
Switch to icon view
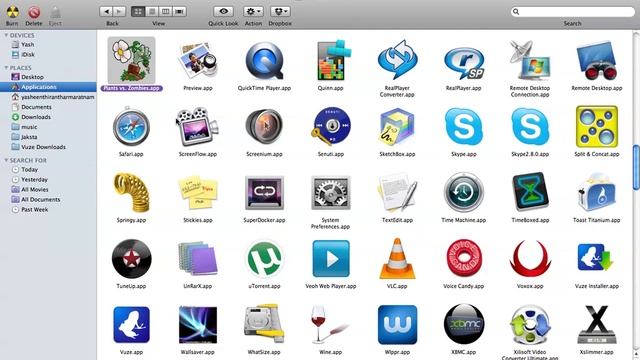138,11
